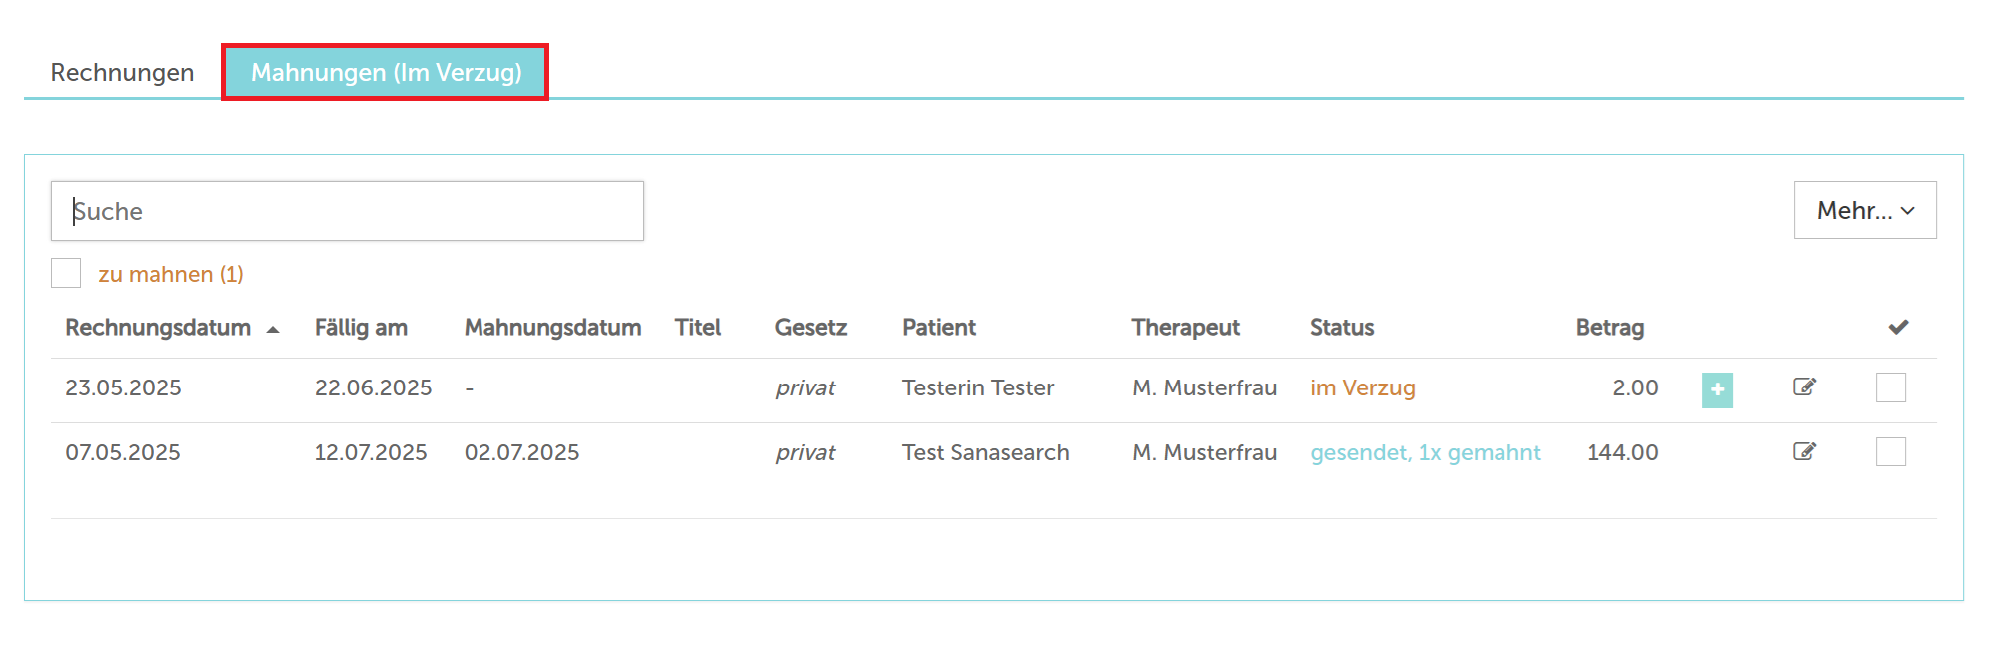Edit the Test Sanasearch invoice row
Image resolution: width=1995 pixels, height=658 pixels.
pos(1804,451)
